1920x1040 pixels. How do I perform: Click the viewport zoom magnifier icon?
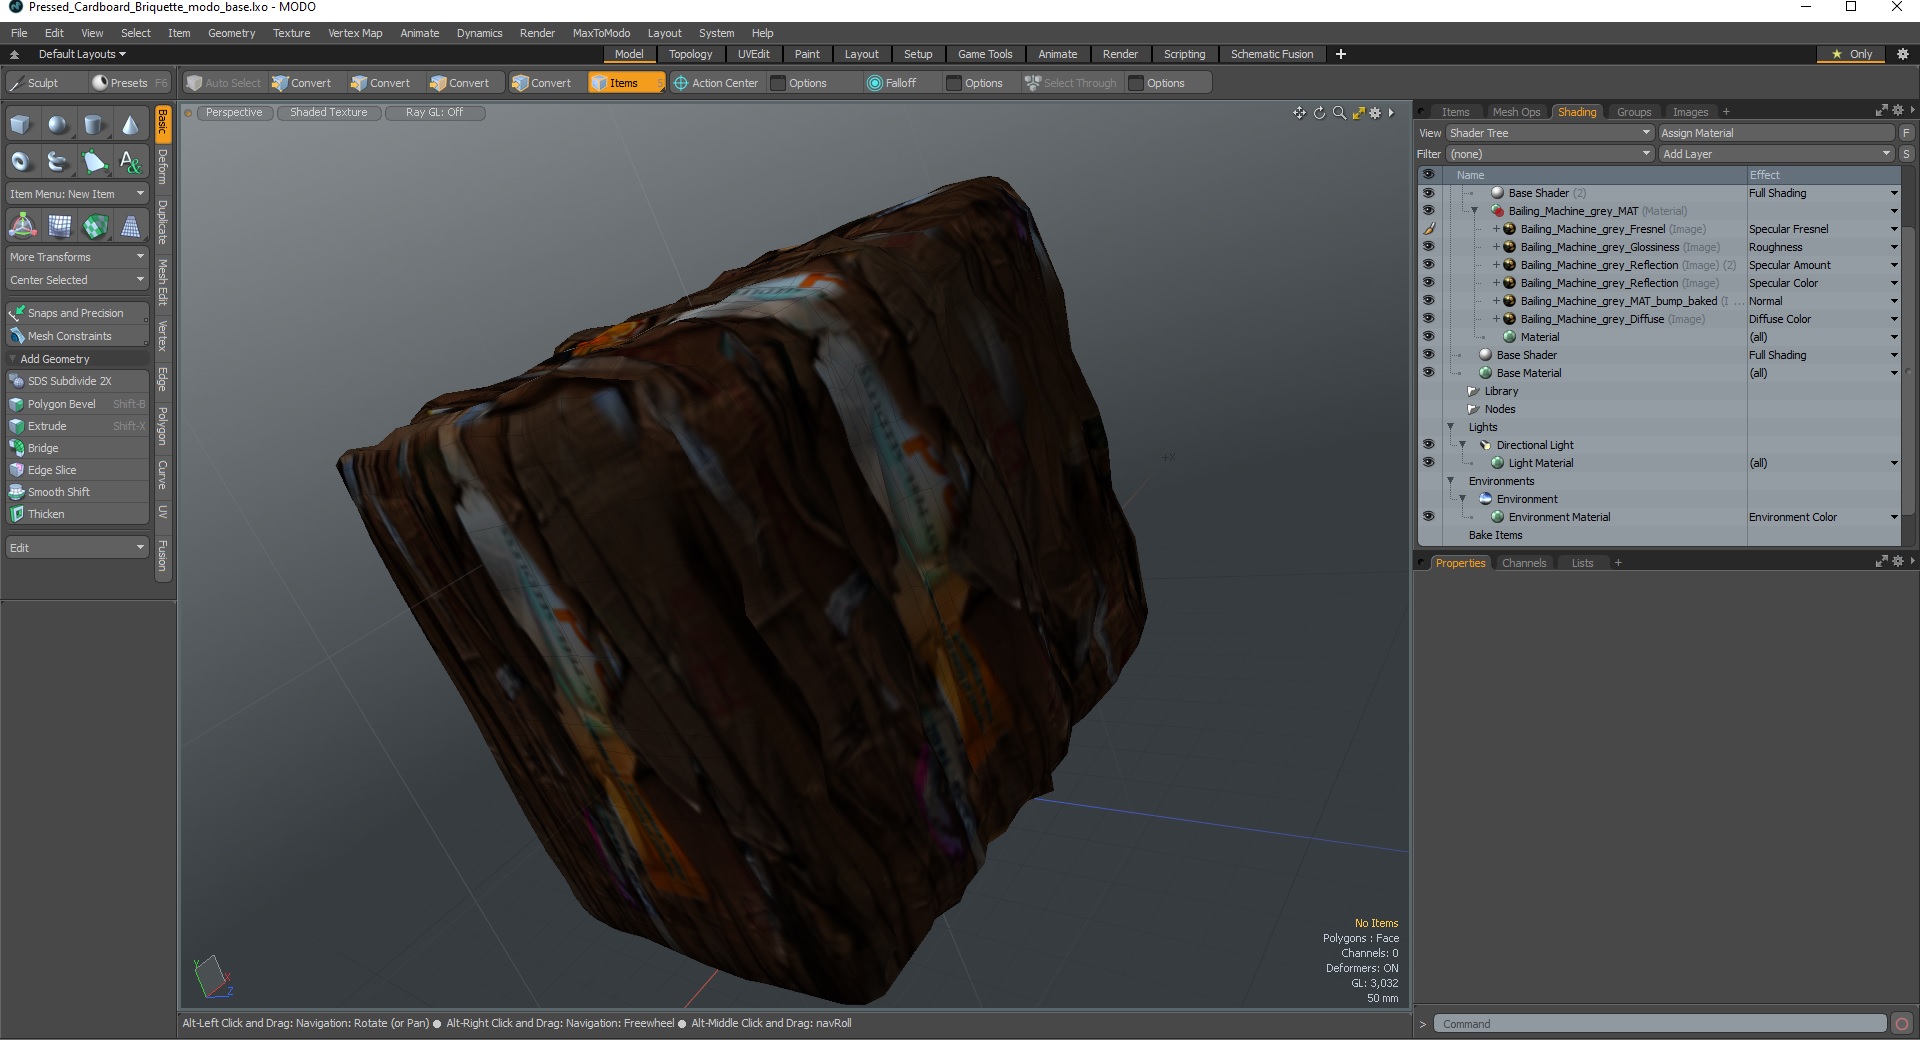point(1339,113)
